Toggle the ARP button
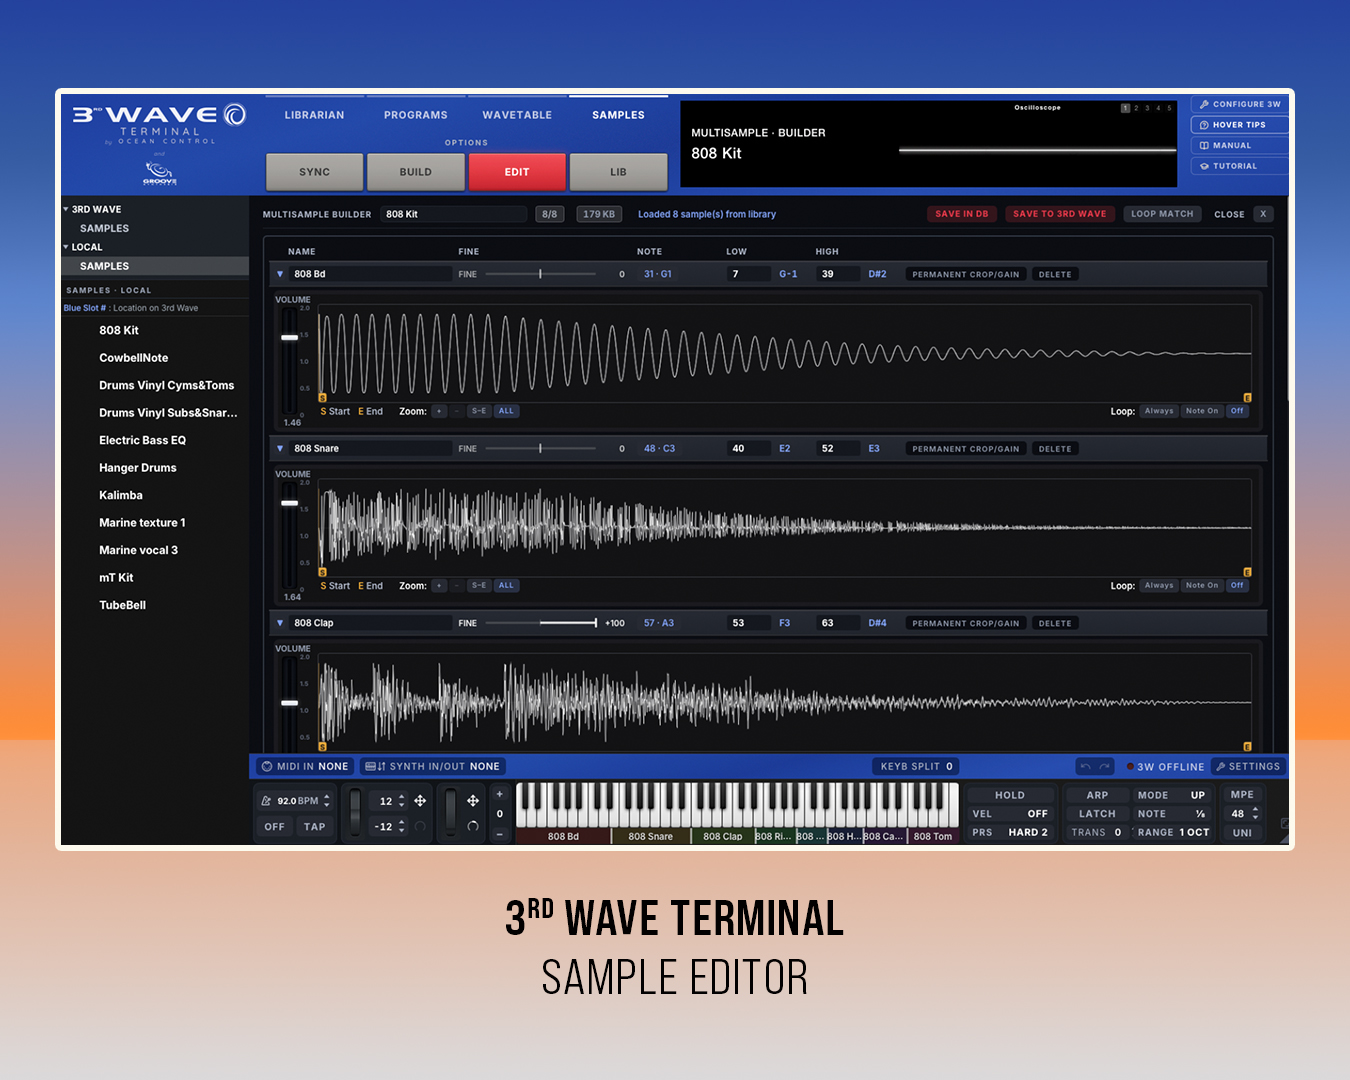 (1097, 795)
